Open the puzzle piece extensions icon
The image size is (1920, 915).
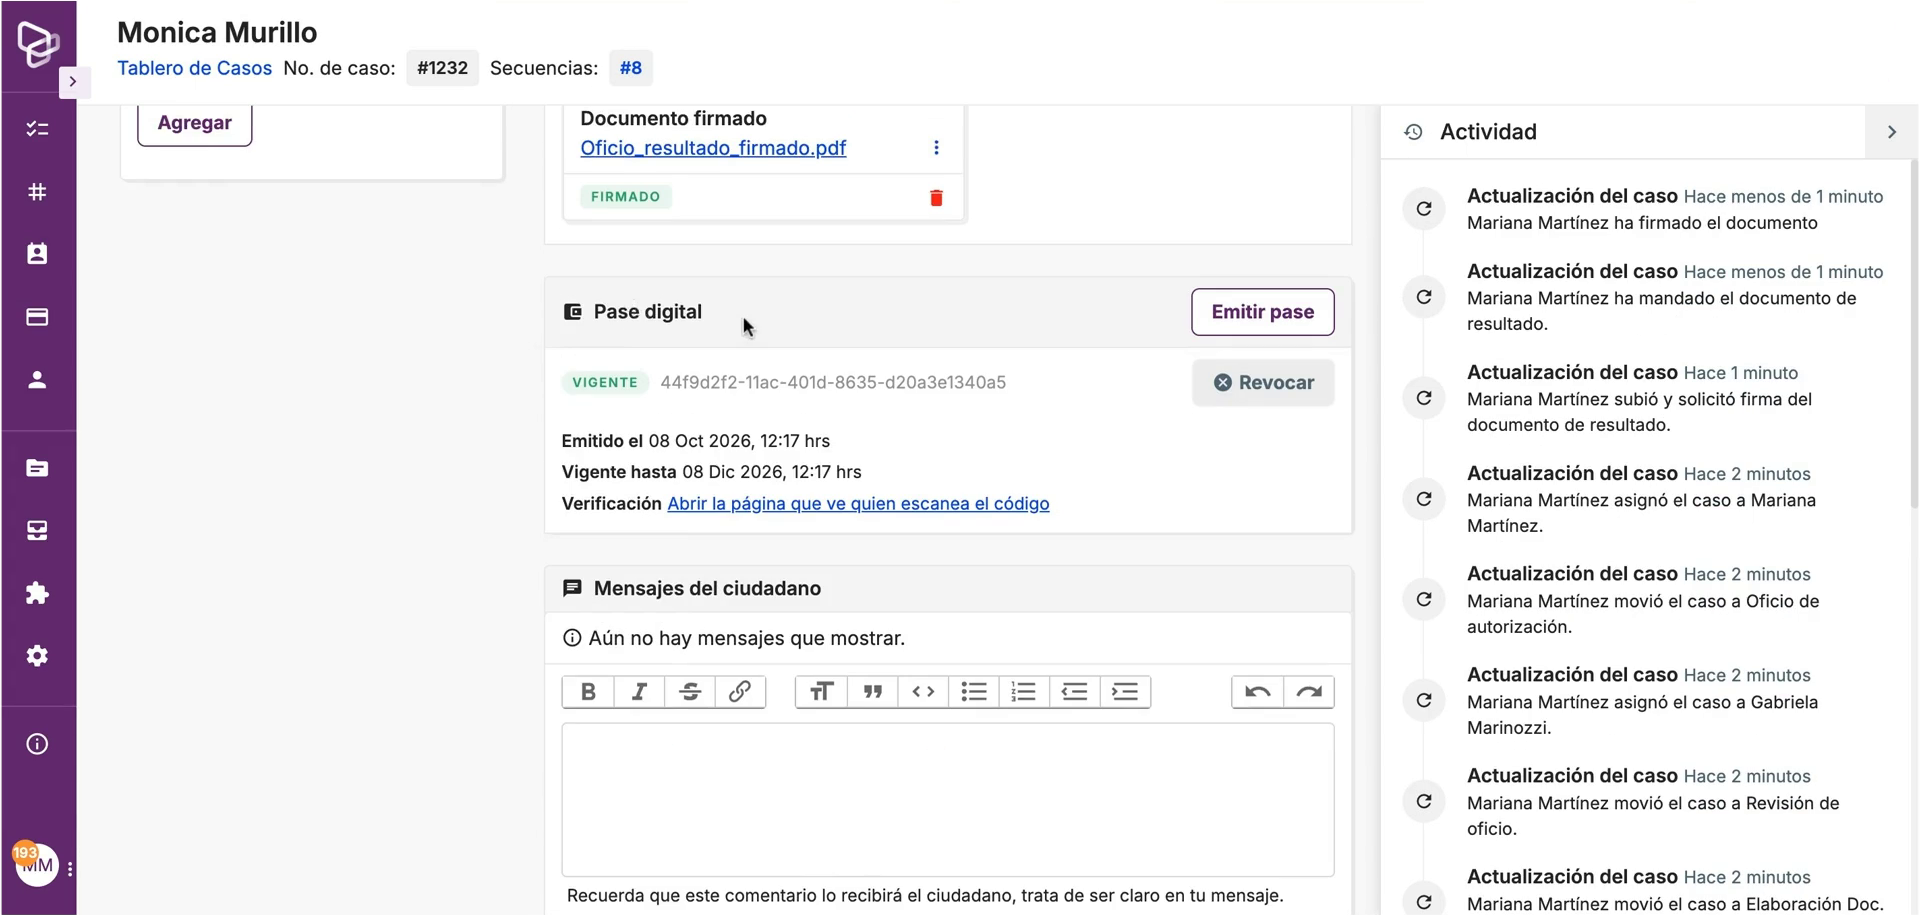(x=37, y=593)
